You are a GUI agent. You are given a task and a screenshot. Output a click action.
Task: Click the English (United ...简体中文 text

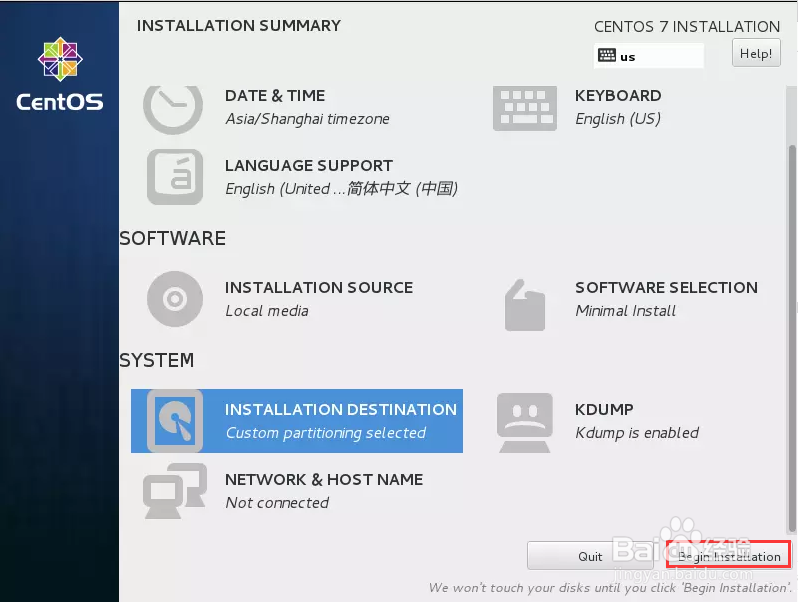click(x=341, y=189)
